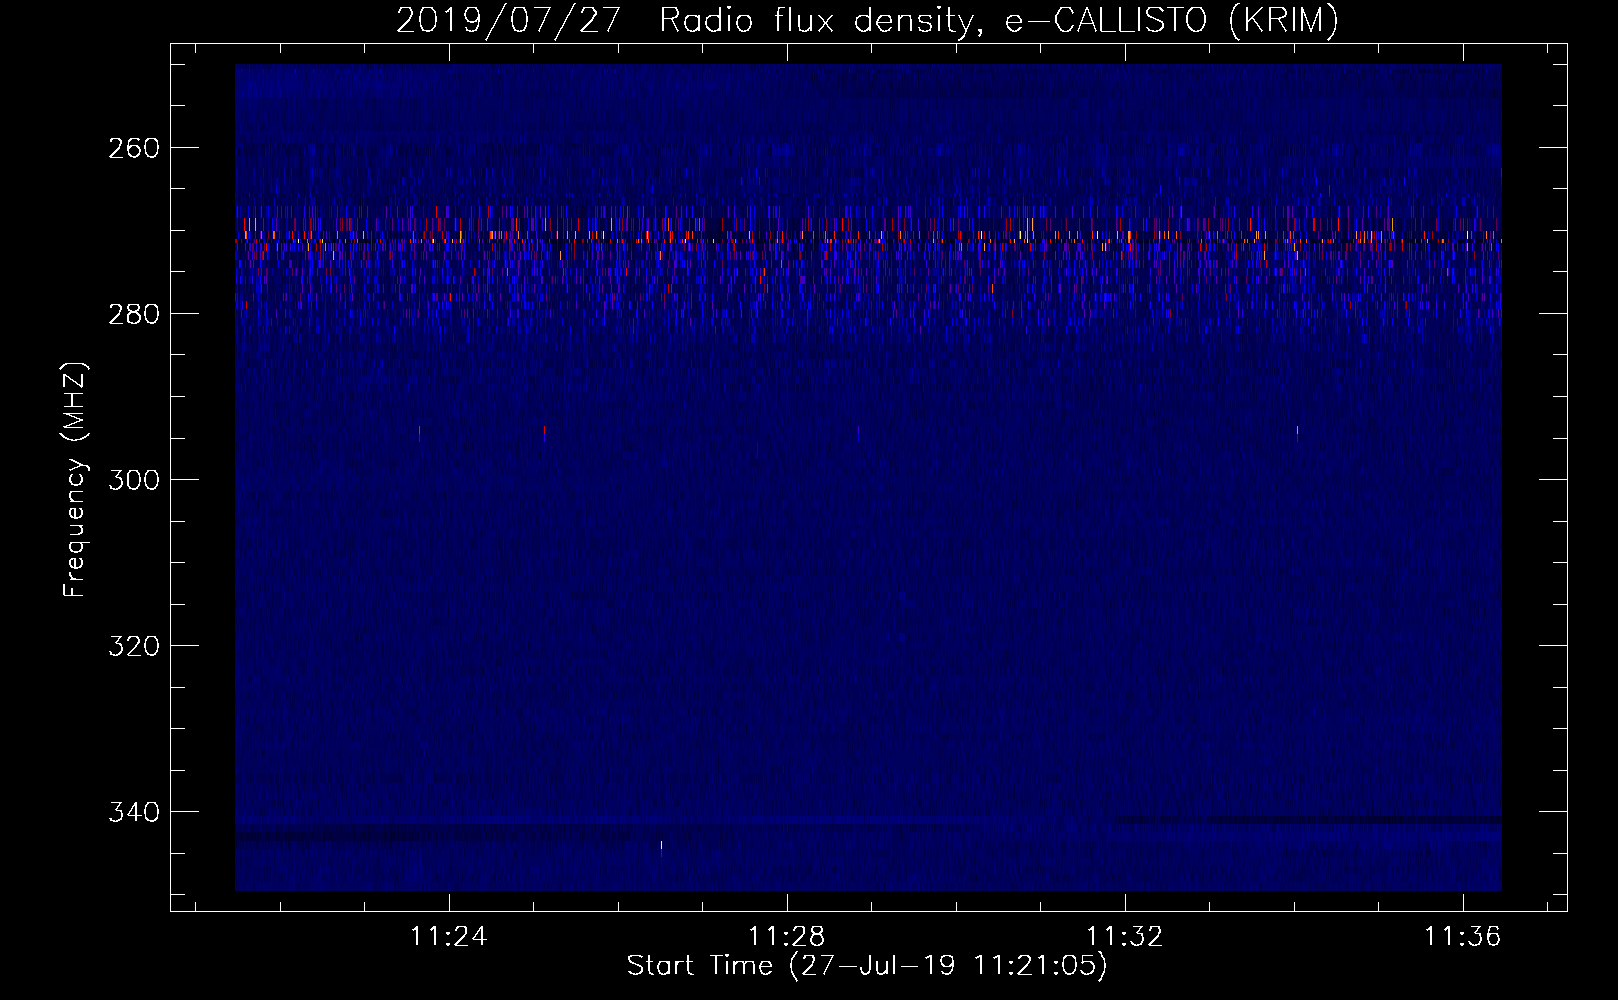
Task: Click the 320 frequency tick label
Action: pos(134,646)
